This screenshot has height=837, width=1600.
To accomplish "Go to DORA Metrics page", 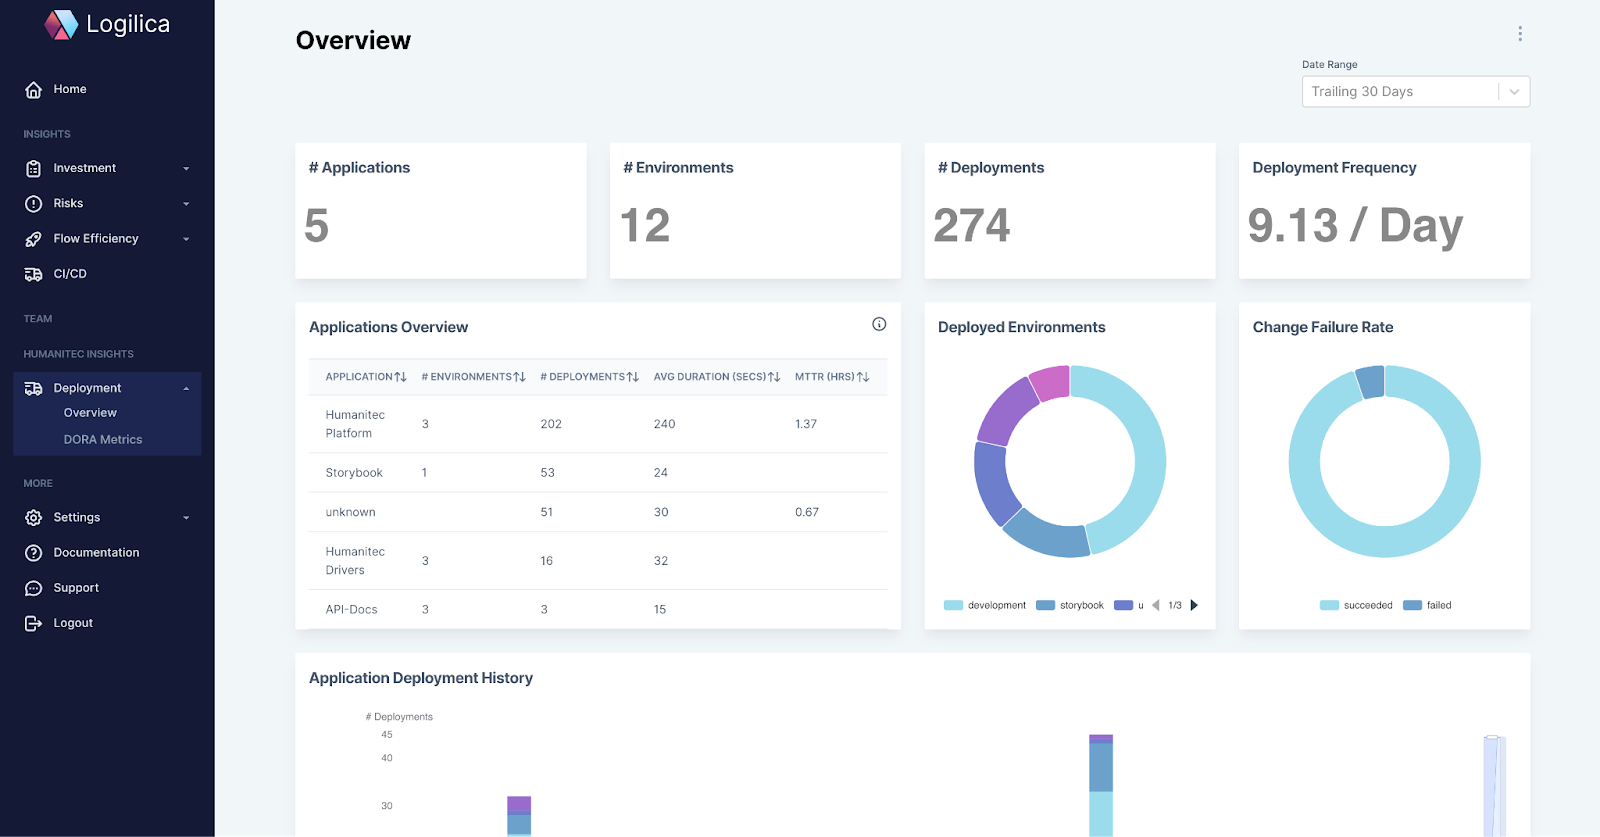I will (103, 440).
